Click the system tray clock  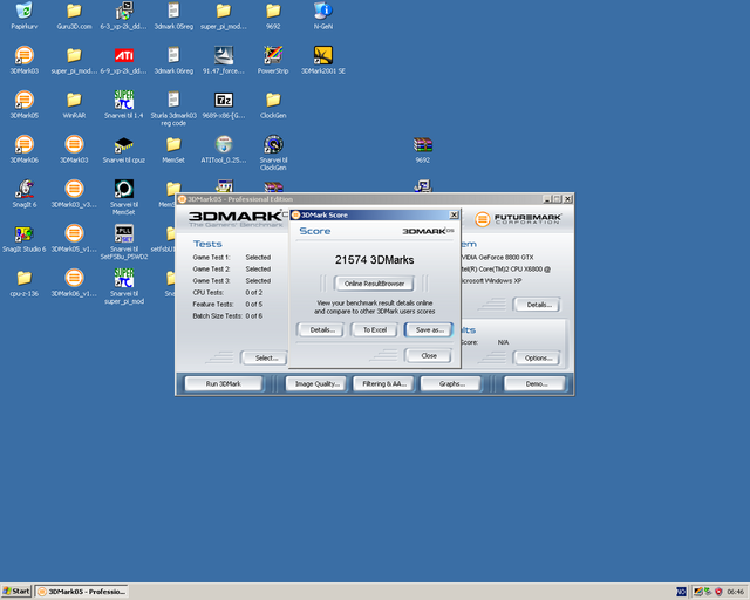pos(735,592)
